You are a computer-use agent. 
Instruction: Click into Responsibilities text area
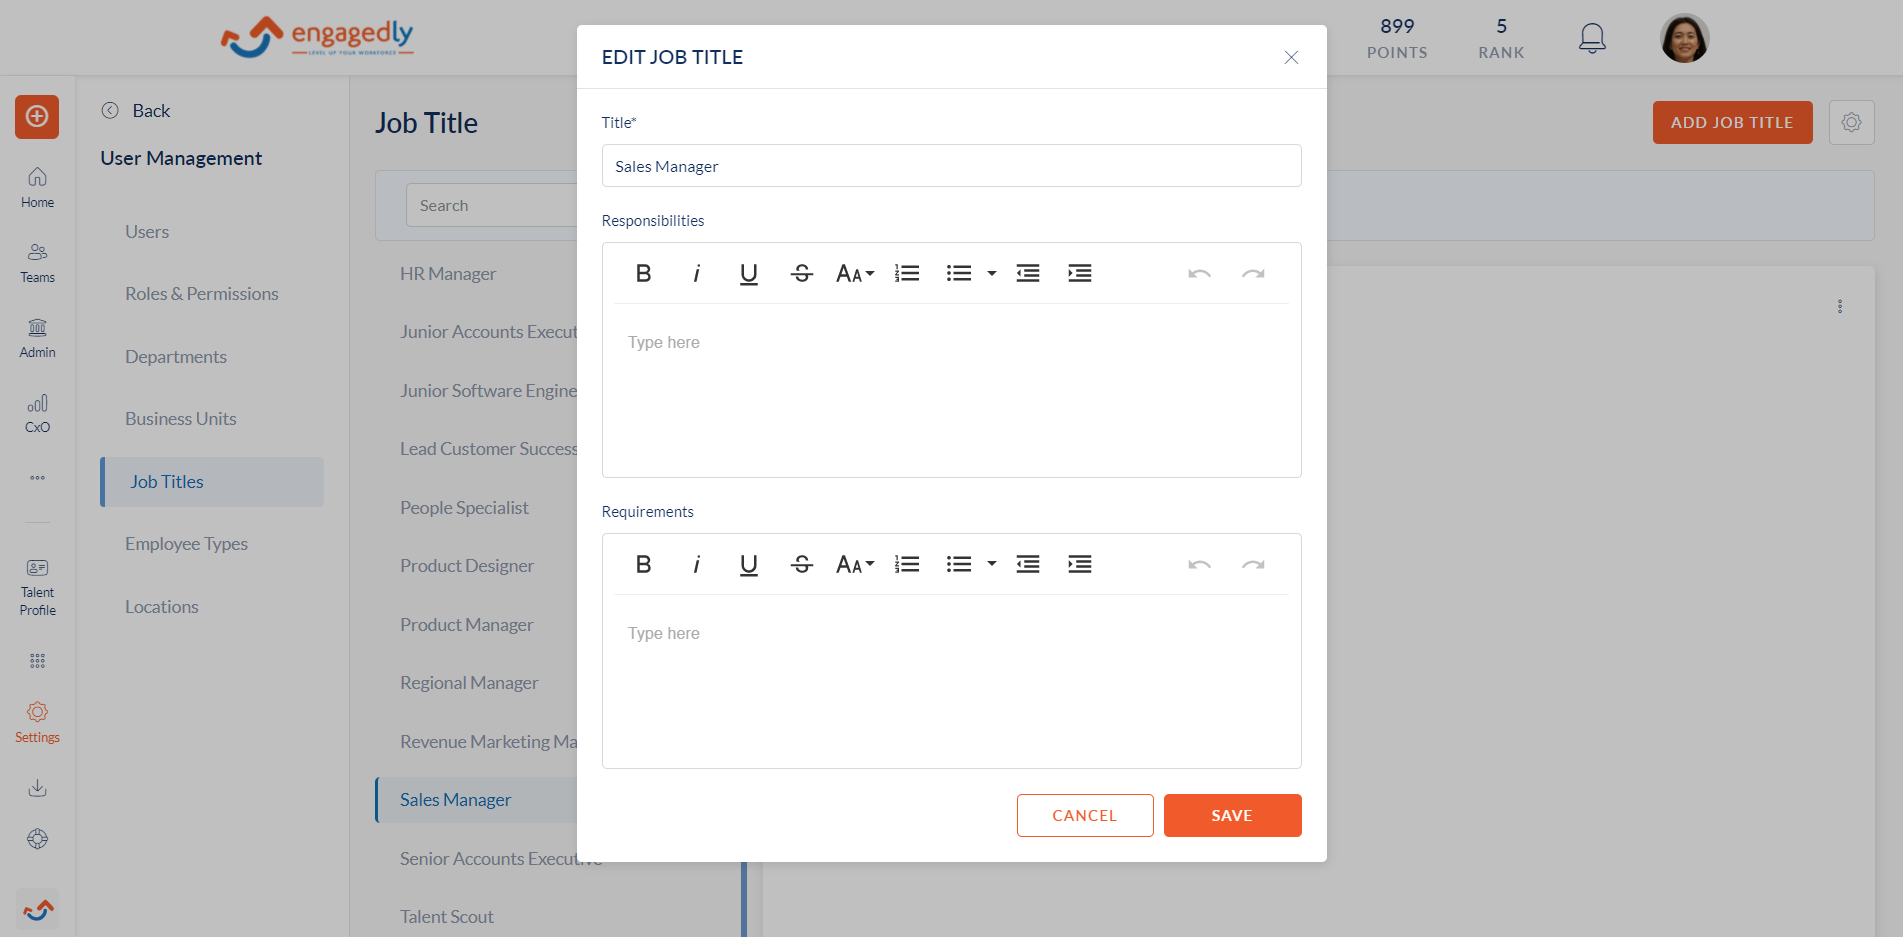[951, 390]
